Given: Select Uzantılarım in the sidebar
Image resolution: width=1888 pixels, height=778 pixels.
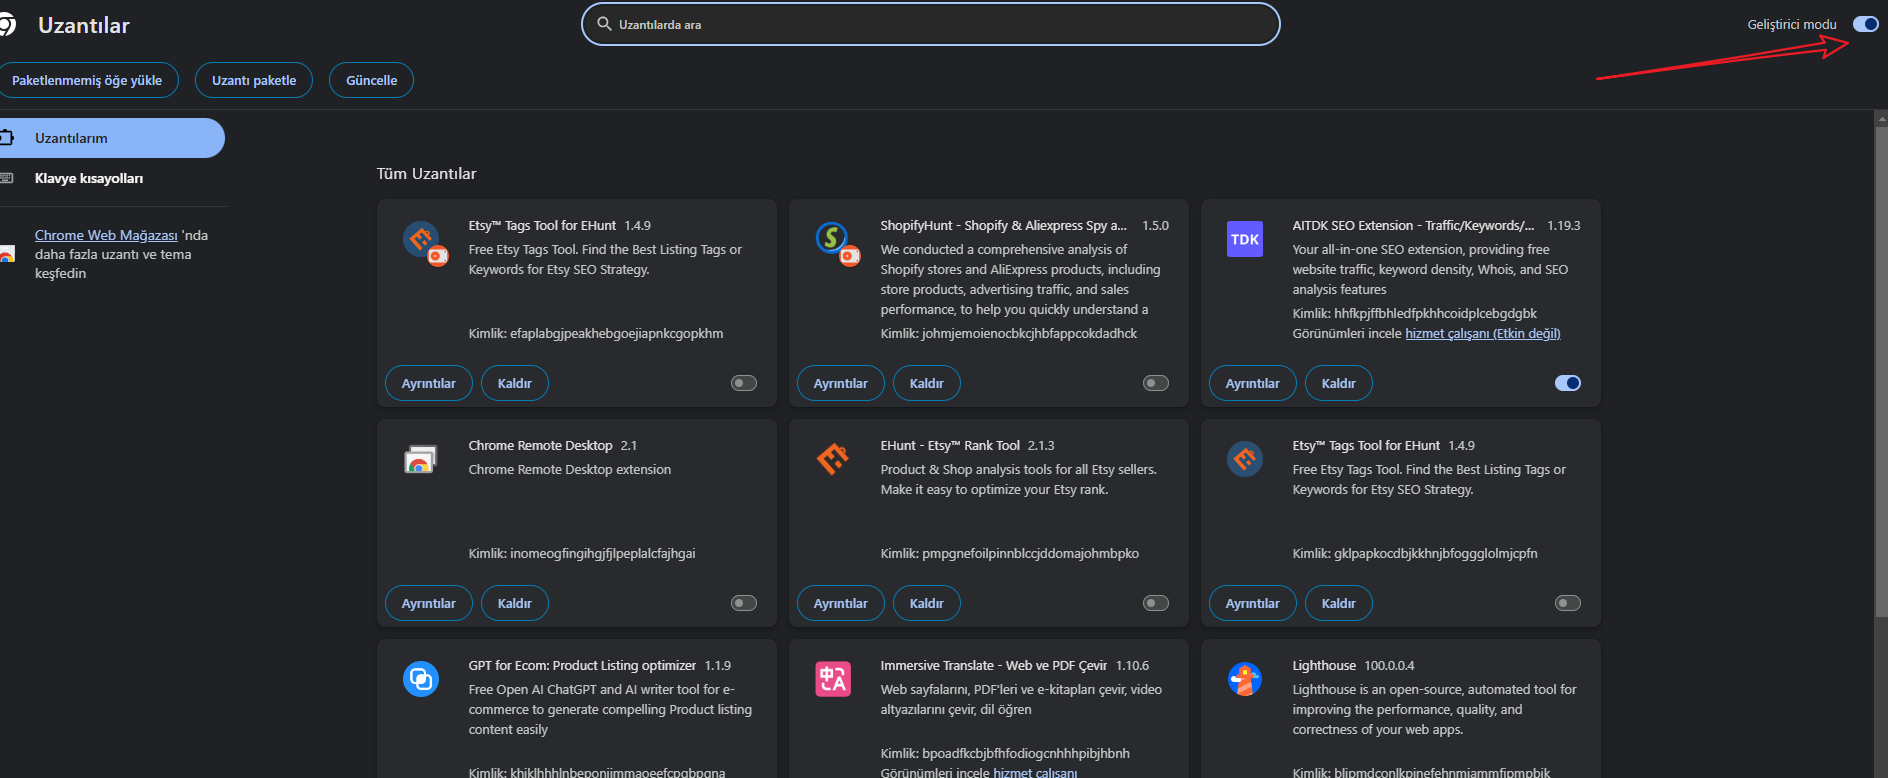Looking at the screenshot, I should point(71,138).
